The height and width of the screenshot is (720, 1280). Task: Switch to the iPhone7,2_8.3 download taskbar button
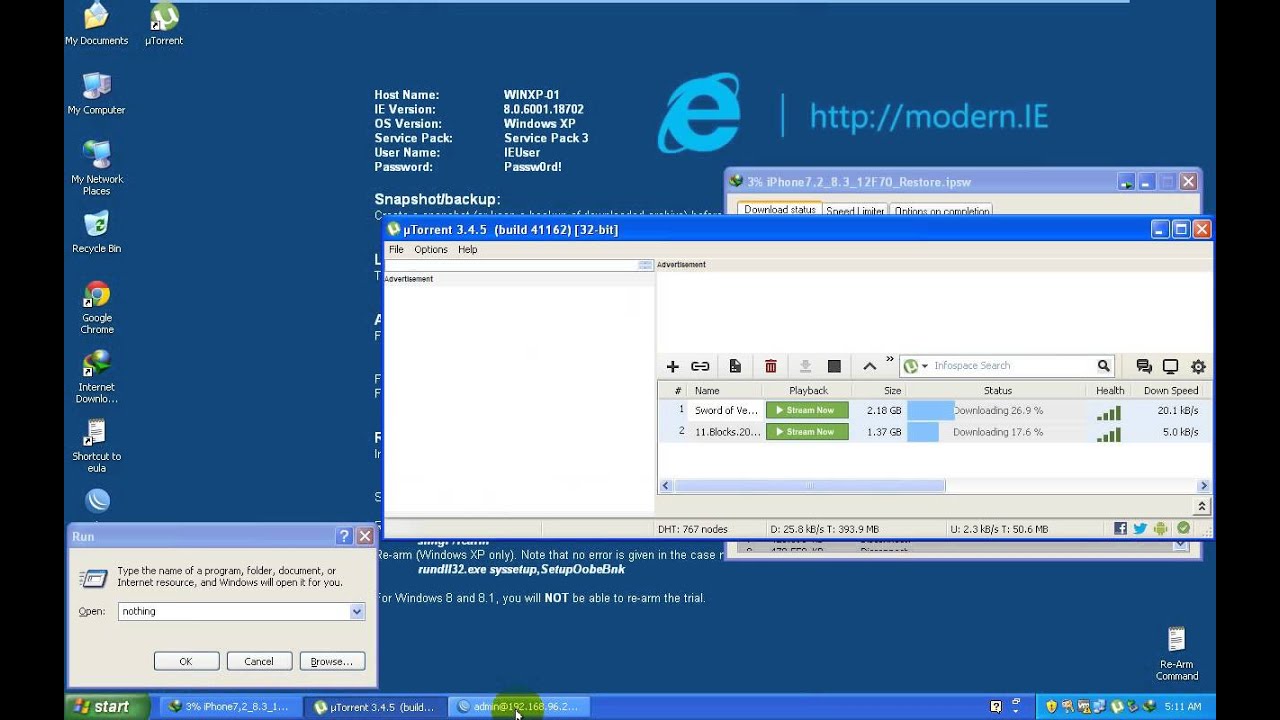point(229,707)
